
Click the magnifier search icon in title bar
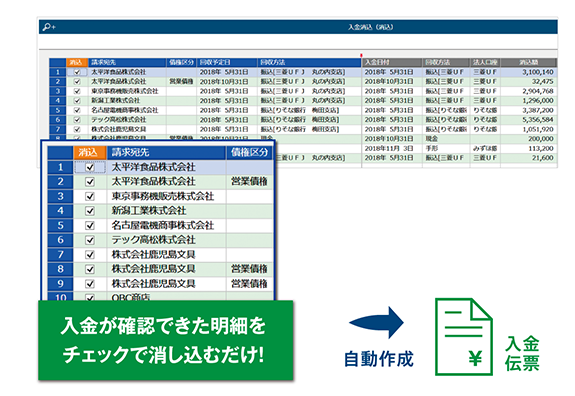pyautogui.click(x=49, y=27)
